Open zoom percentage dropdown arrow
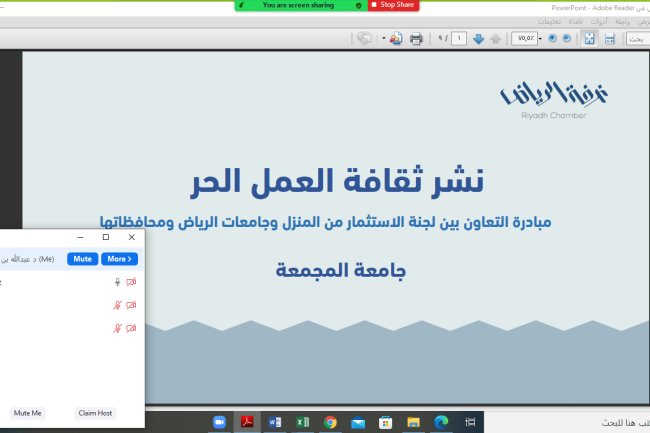Image resolution: width=650 pixels, height=433 pixels. [540, 39]
